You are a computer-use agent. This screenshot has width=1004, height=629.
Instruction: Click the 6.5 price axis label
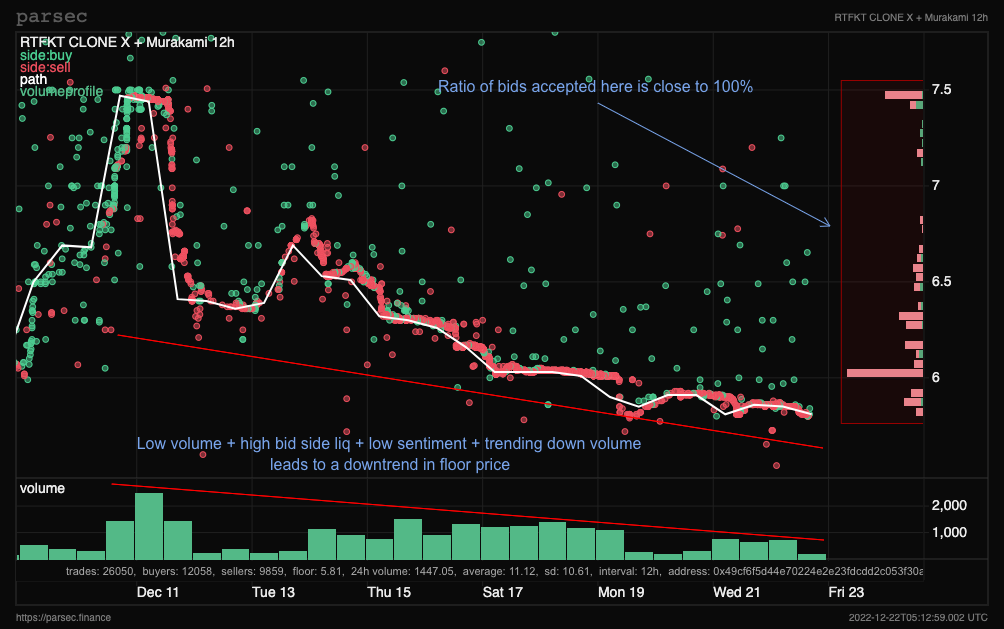(x=941, y=281)
